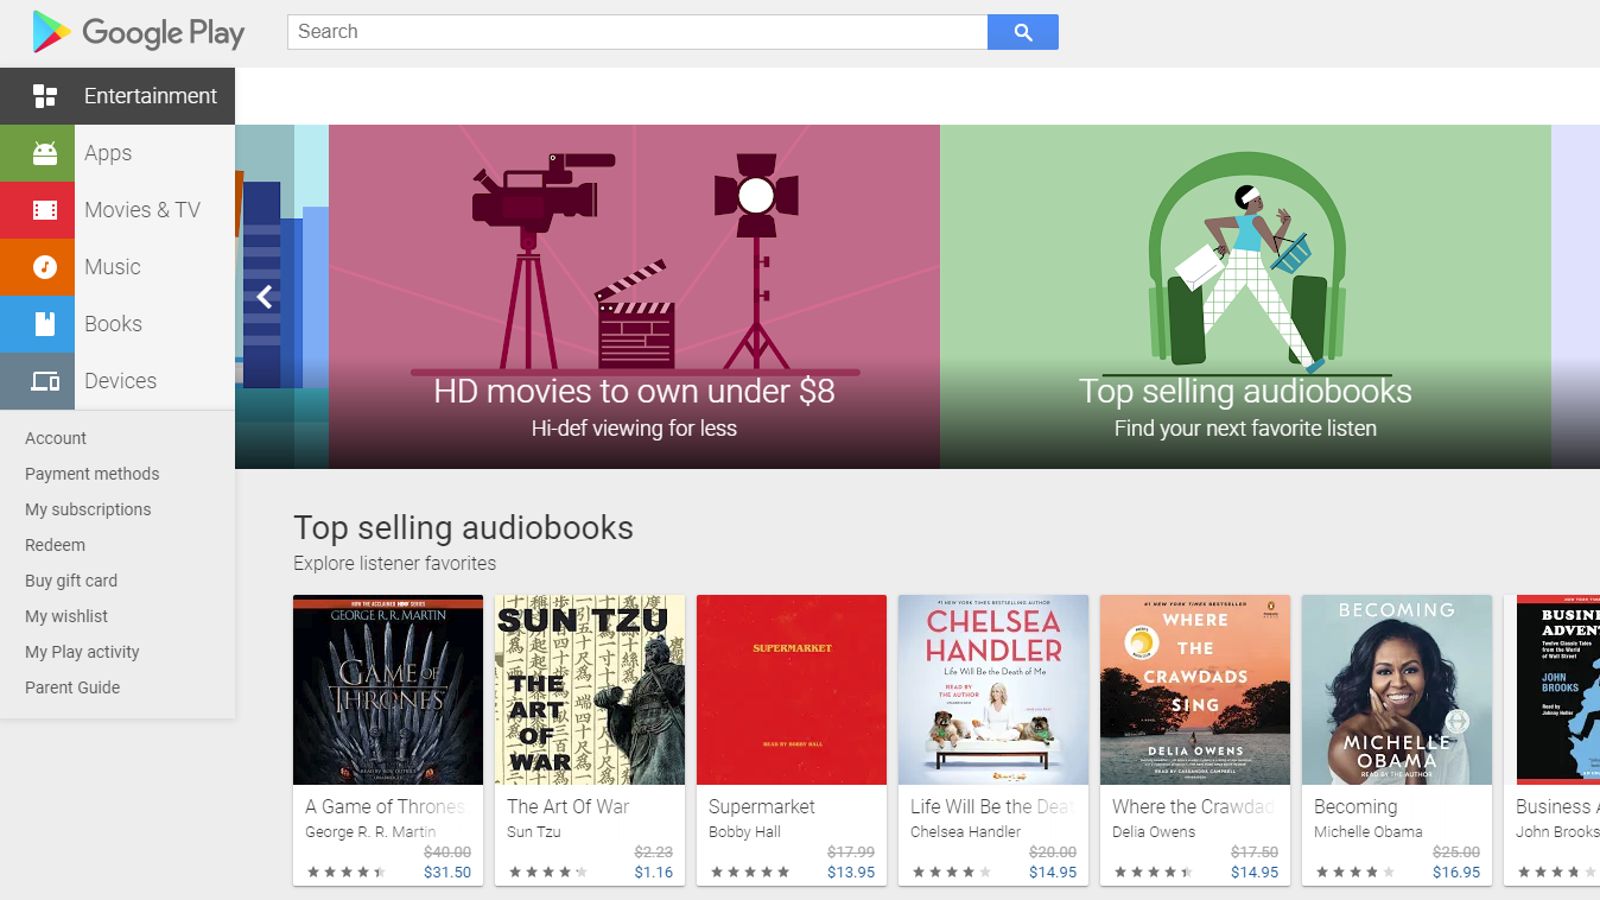Open the Music section

click(x=112, y=267)
